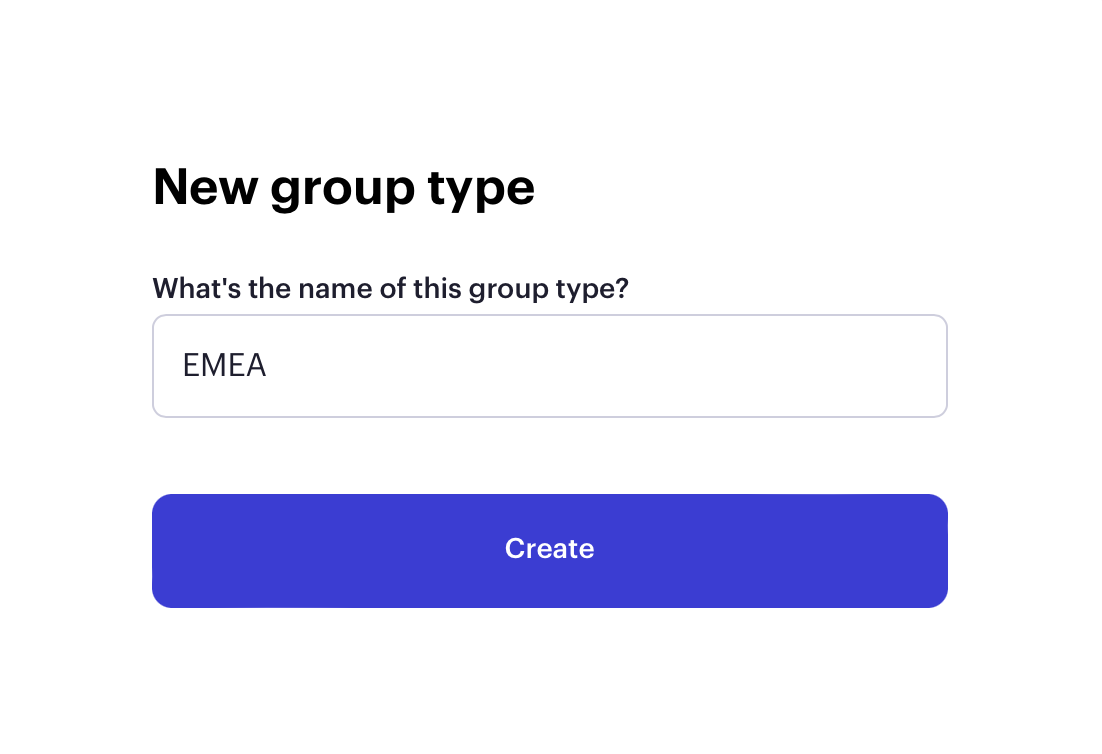Hit the wide blue Create button
1102x754 pixels.
tap(550, 551)
